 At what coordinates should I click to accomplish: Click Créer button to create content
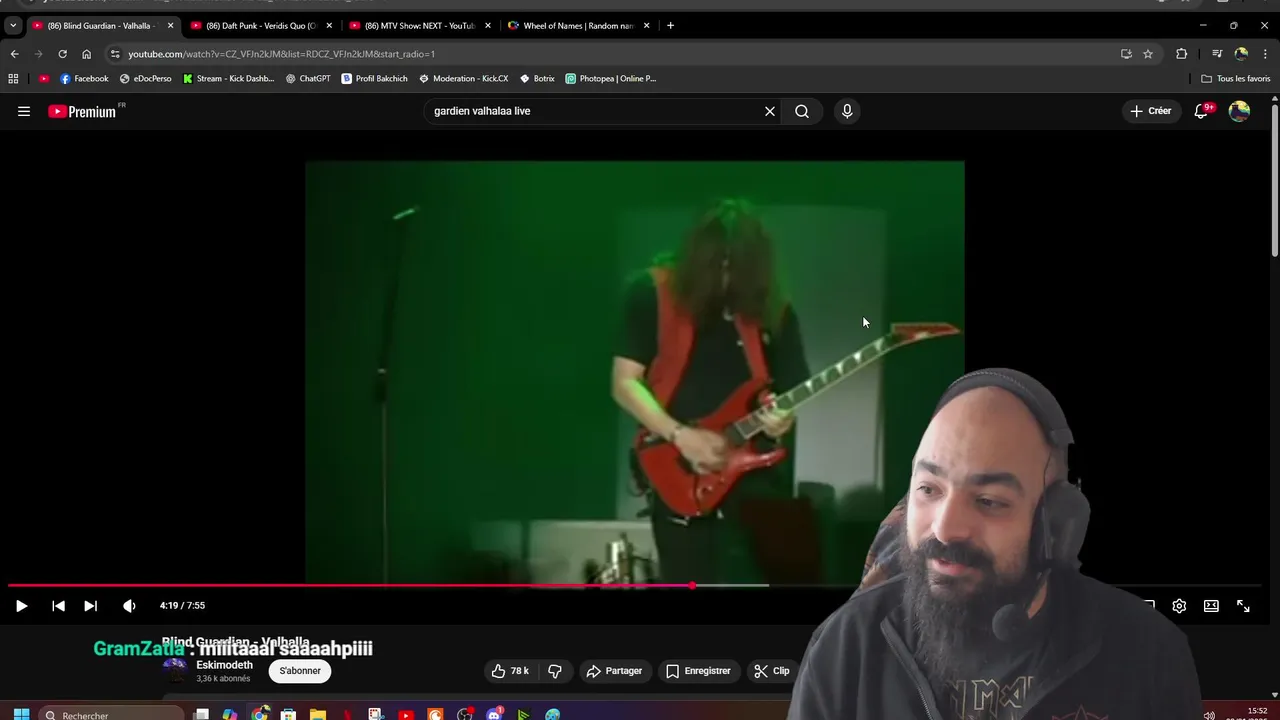click(x=1150, y=111)
